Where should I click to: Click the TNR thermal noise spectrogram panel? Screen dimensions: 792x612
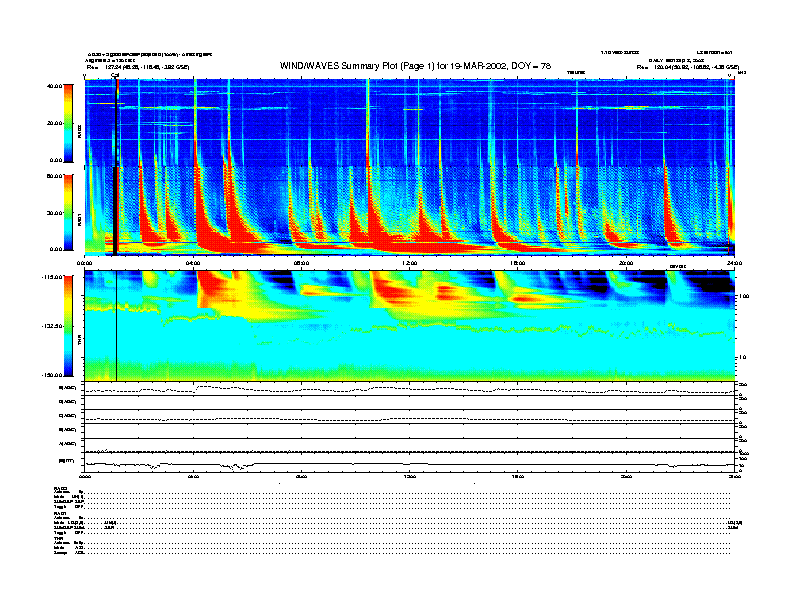[410, 326]
